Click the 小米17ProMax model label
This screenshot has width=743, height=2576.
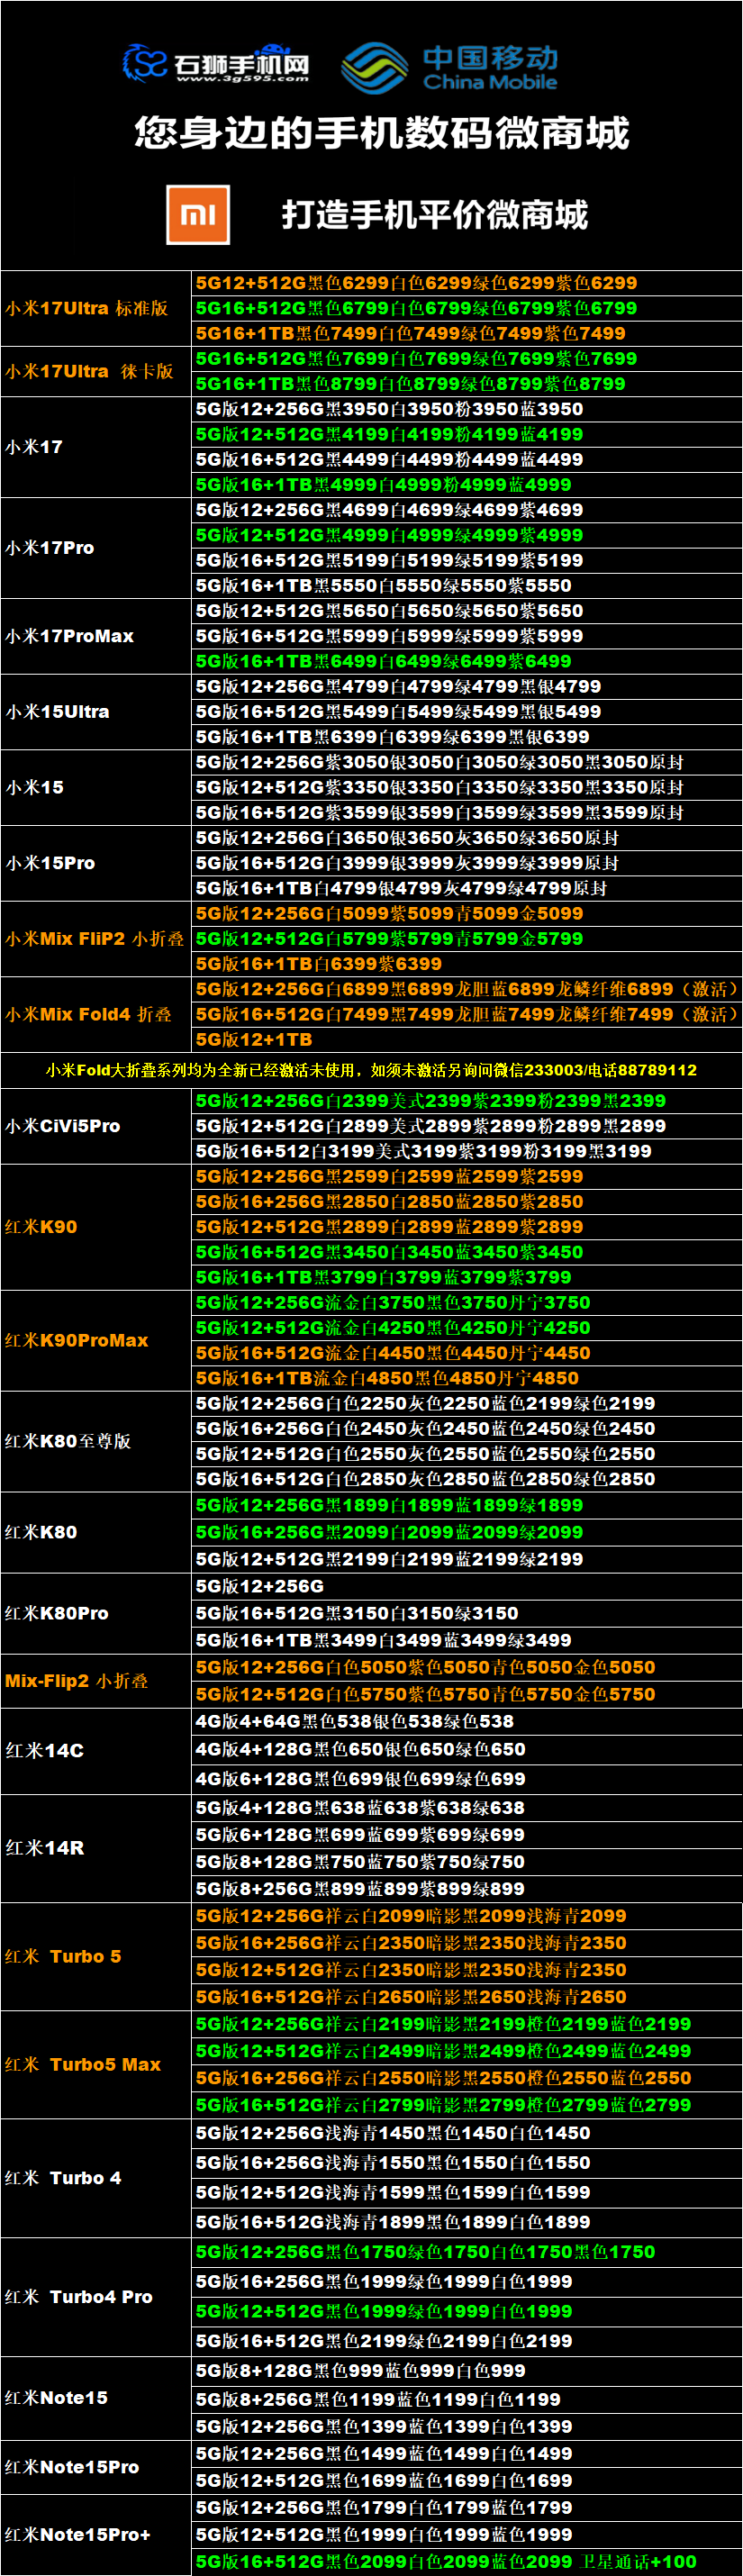pos(69,636)
